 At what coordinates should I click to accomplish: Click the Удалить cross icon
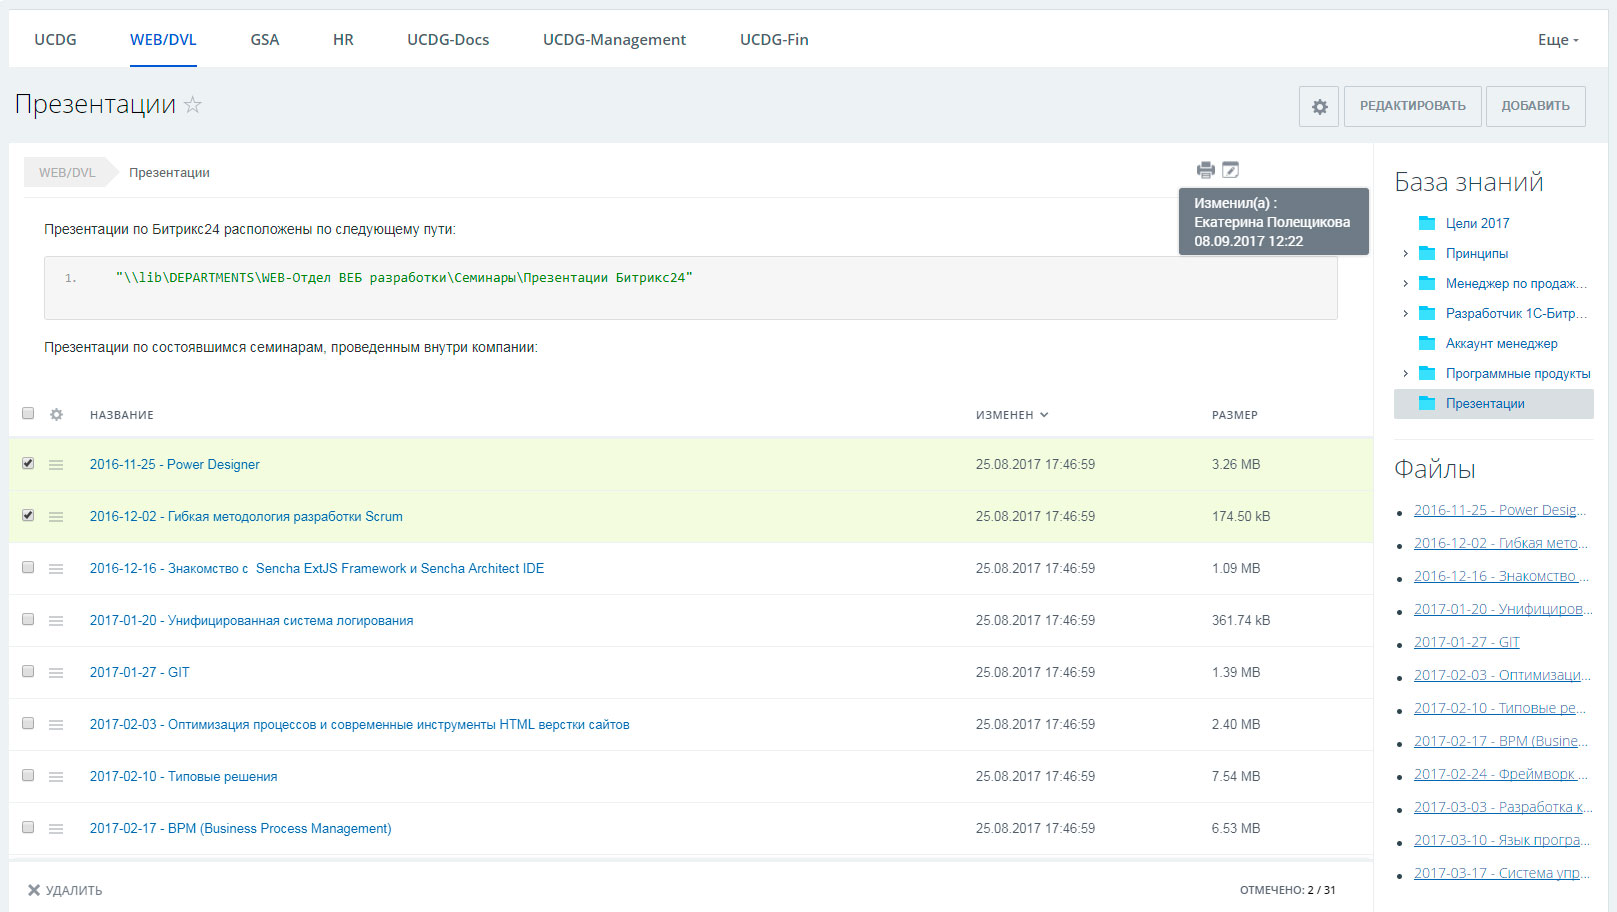(x=34, y=890)
